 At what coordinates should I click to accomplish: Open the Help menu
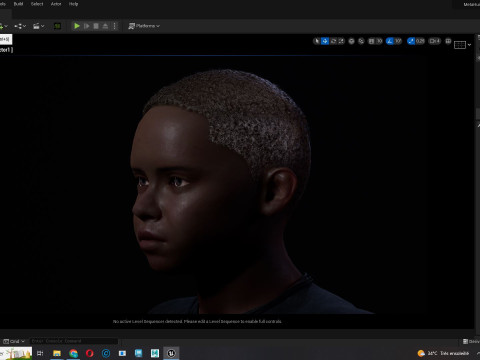coord(73,4)
